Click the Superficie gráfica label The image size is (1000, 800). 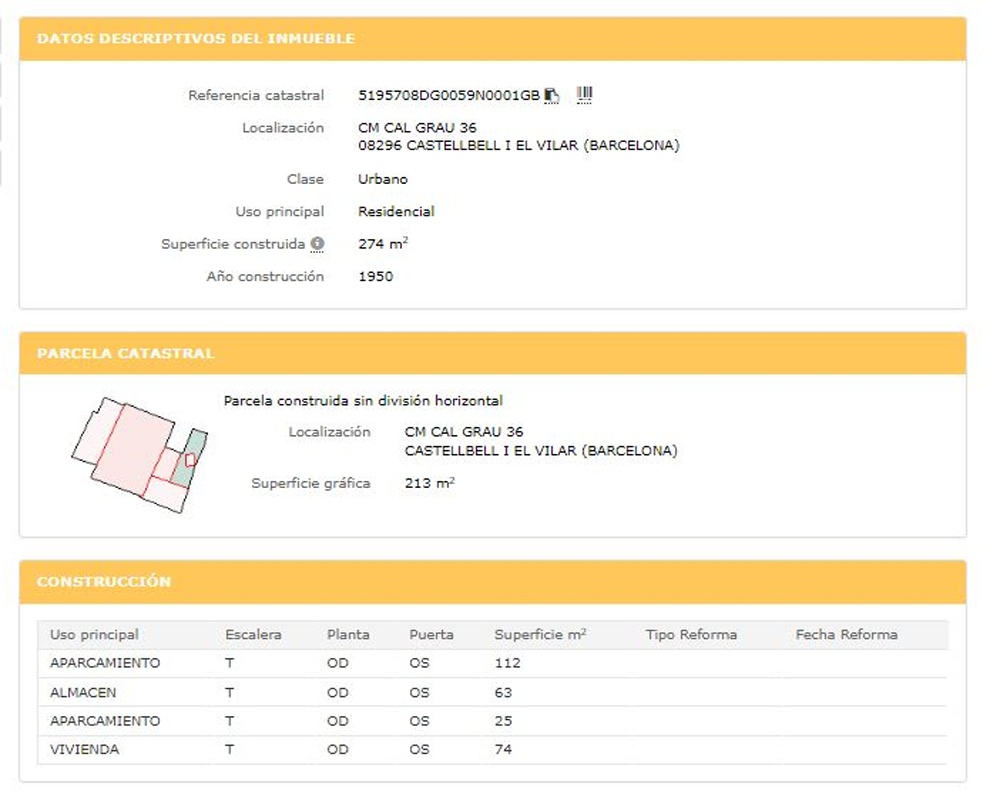click(x=311, y=483)
